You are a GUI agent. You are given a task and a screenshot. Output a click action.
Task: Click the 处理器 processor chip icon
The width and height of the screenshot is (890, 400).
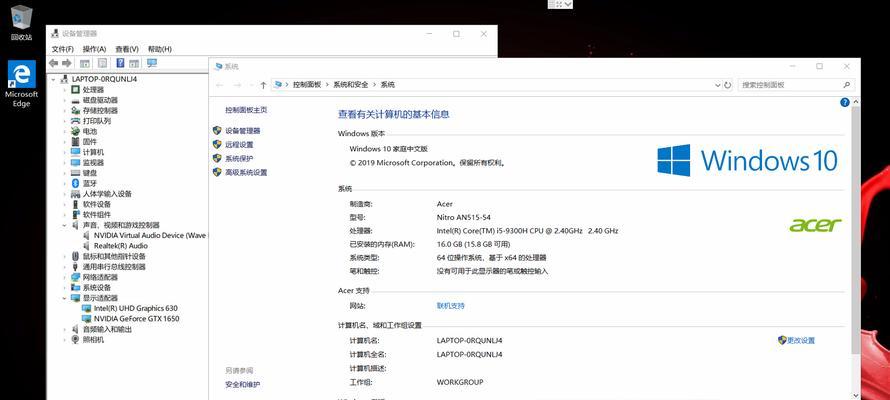click(x=75, y=90)
